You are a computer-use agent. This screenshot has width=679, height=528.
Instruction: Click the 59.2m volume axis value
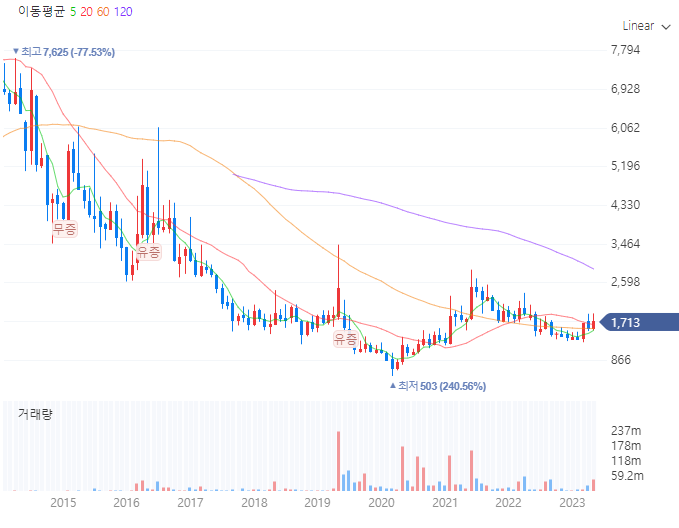coord(627,476)
